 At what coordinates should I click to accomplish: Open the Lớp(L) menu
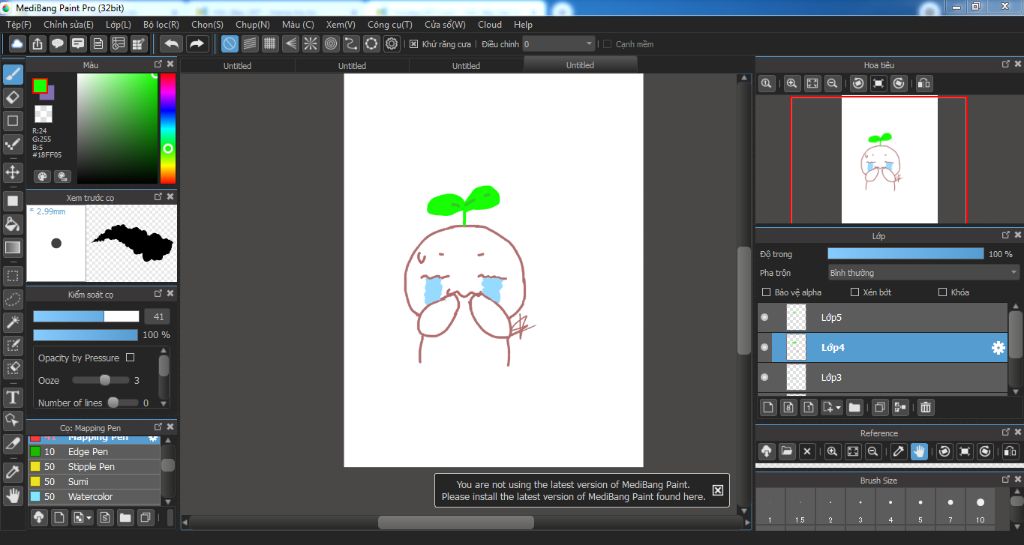point(118,25)
